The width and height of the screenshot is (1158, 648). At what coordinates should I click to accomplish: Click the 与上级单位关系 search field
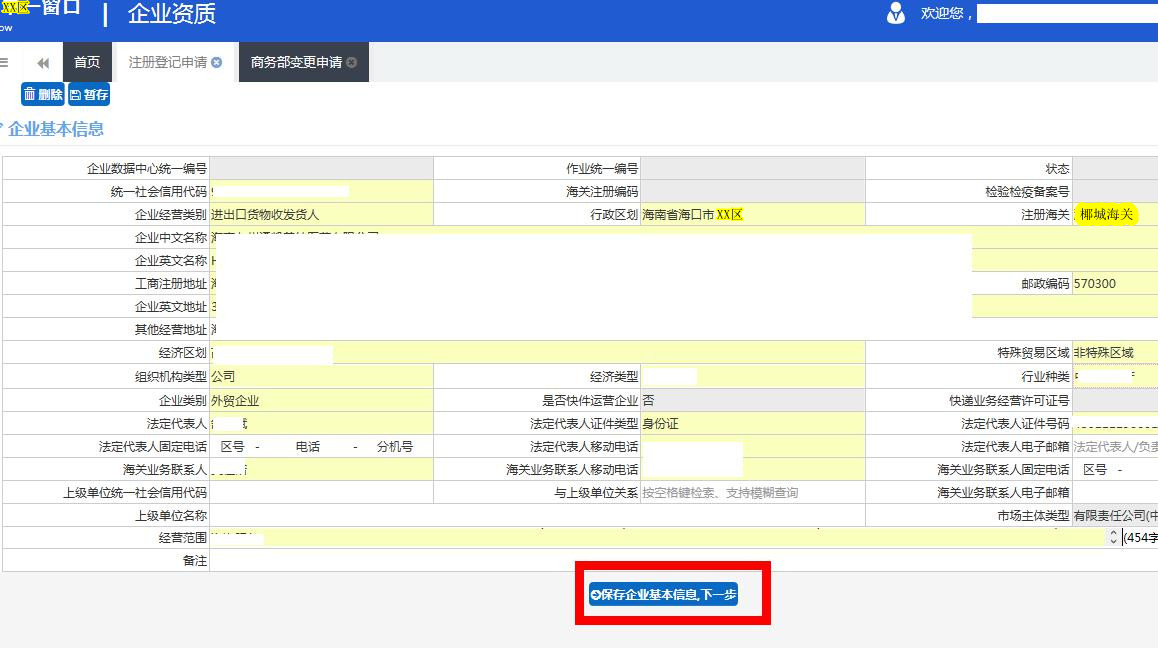pyautogui.click(x=752, y=492)
